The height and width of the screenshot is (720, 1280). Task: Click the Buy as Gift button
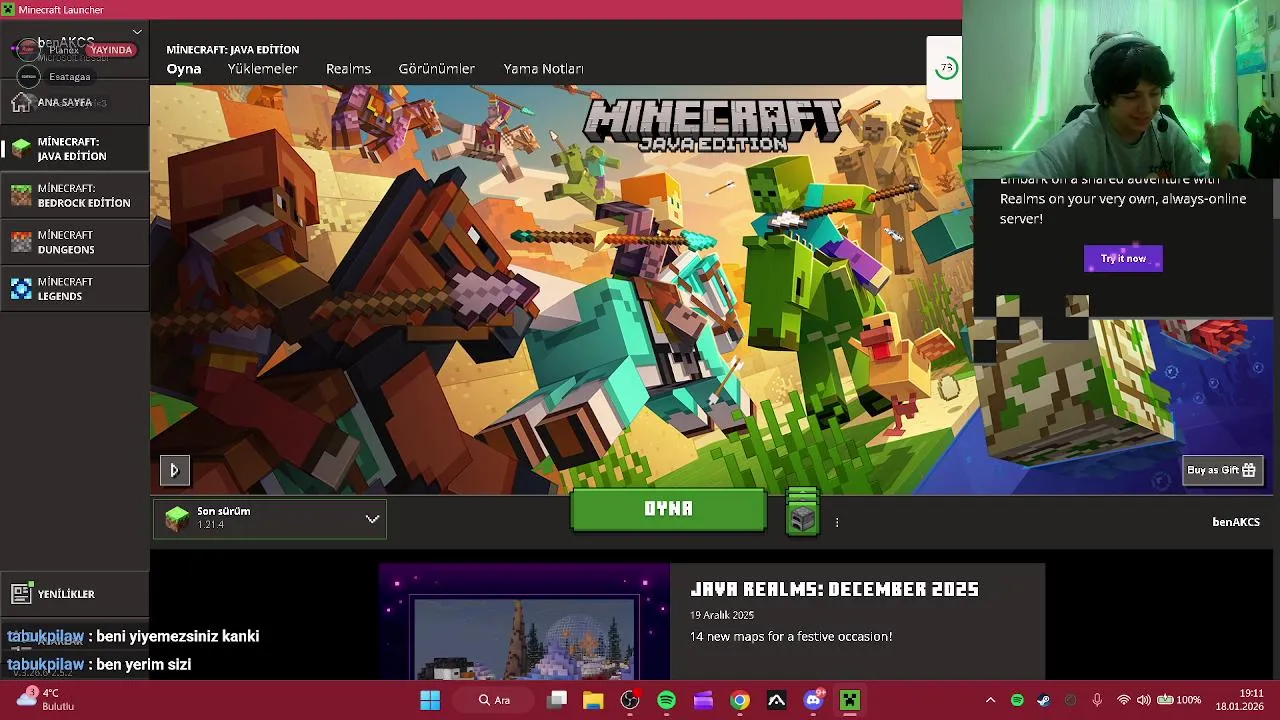(x=1222, y=470)
